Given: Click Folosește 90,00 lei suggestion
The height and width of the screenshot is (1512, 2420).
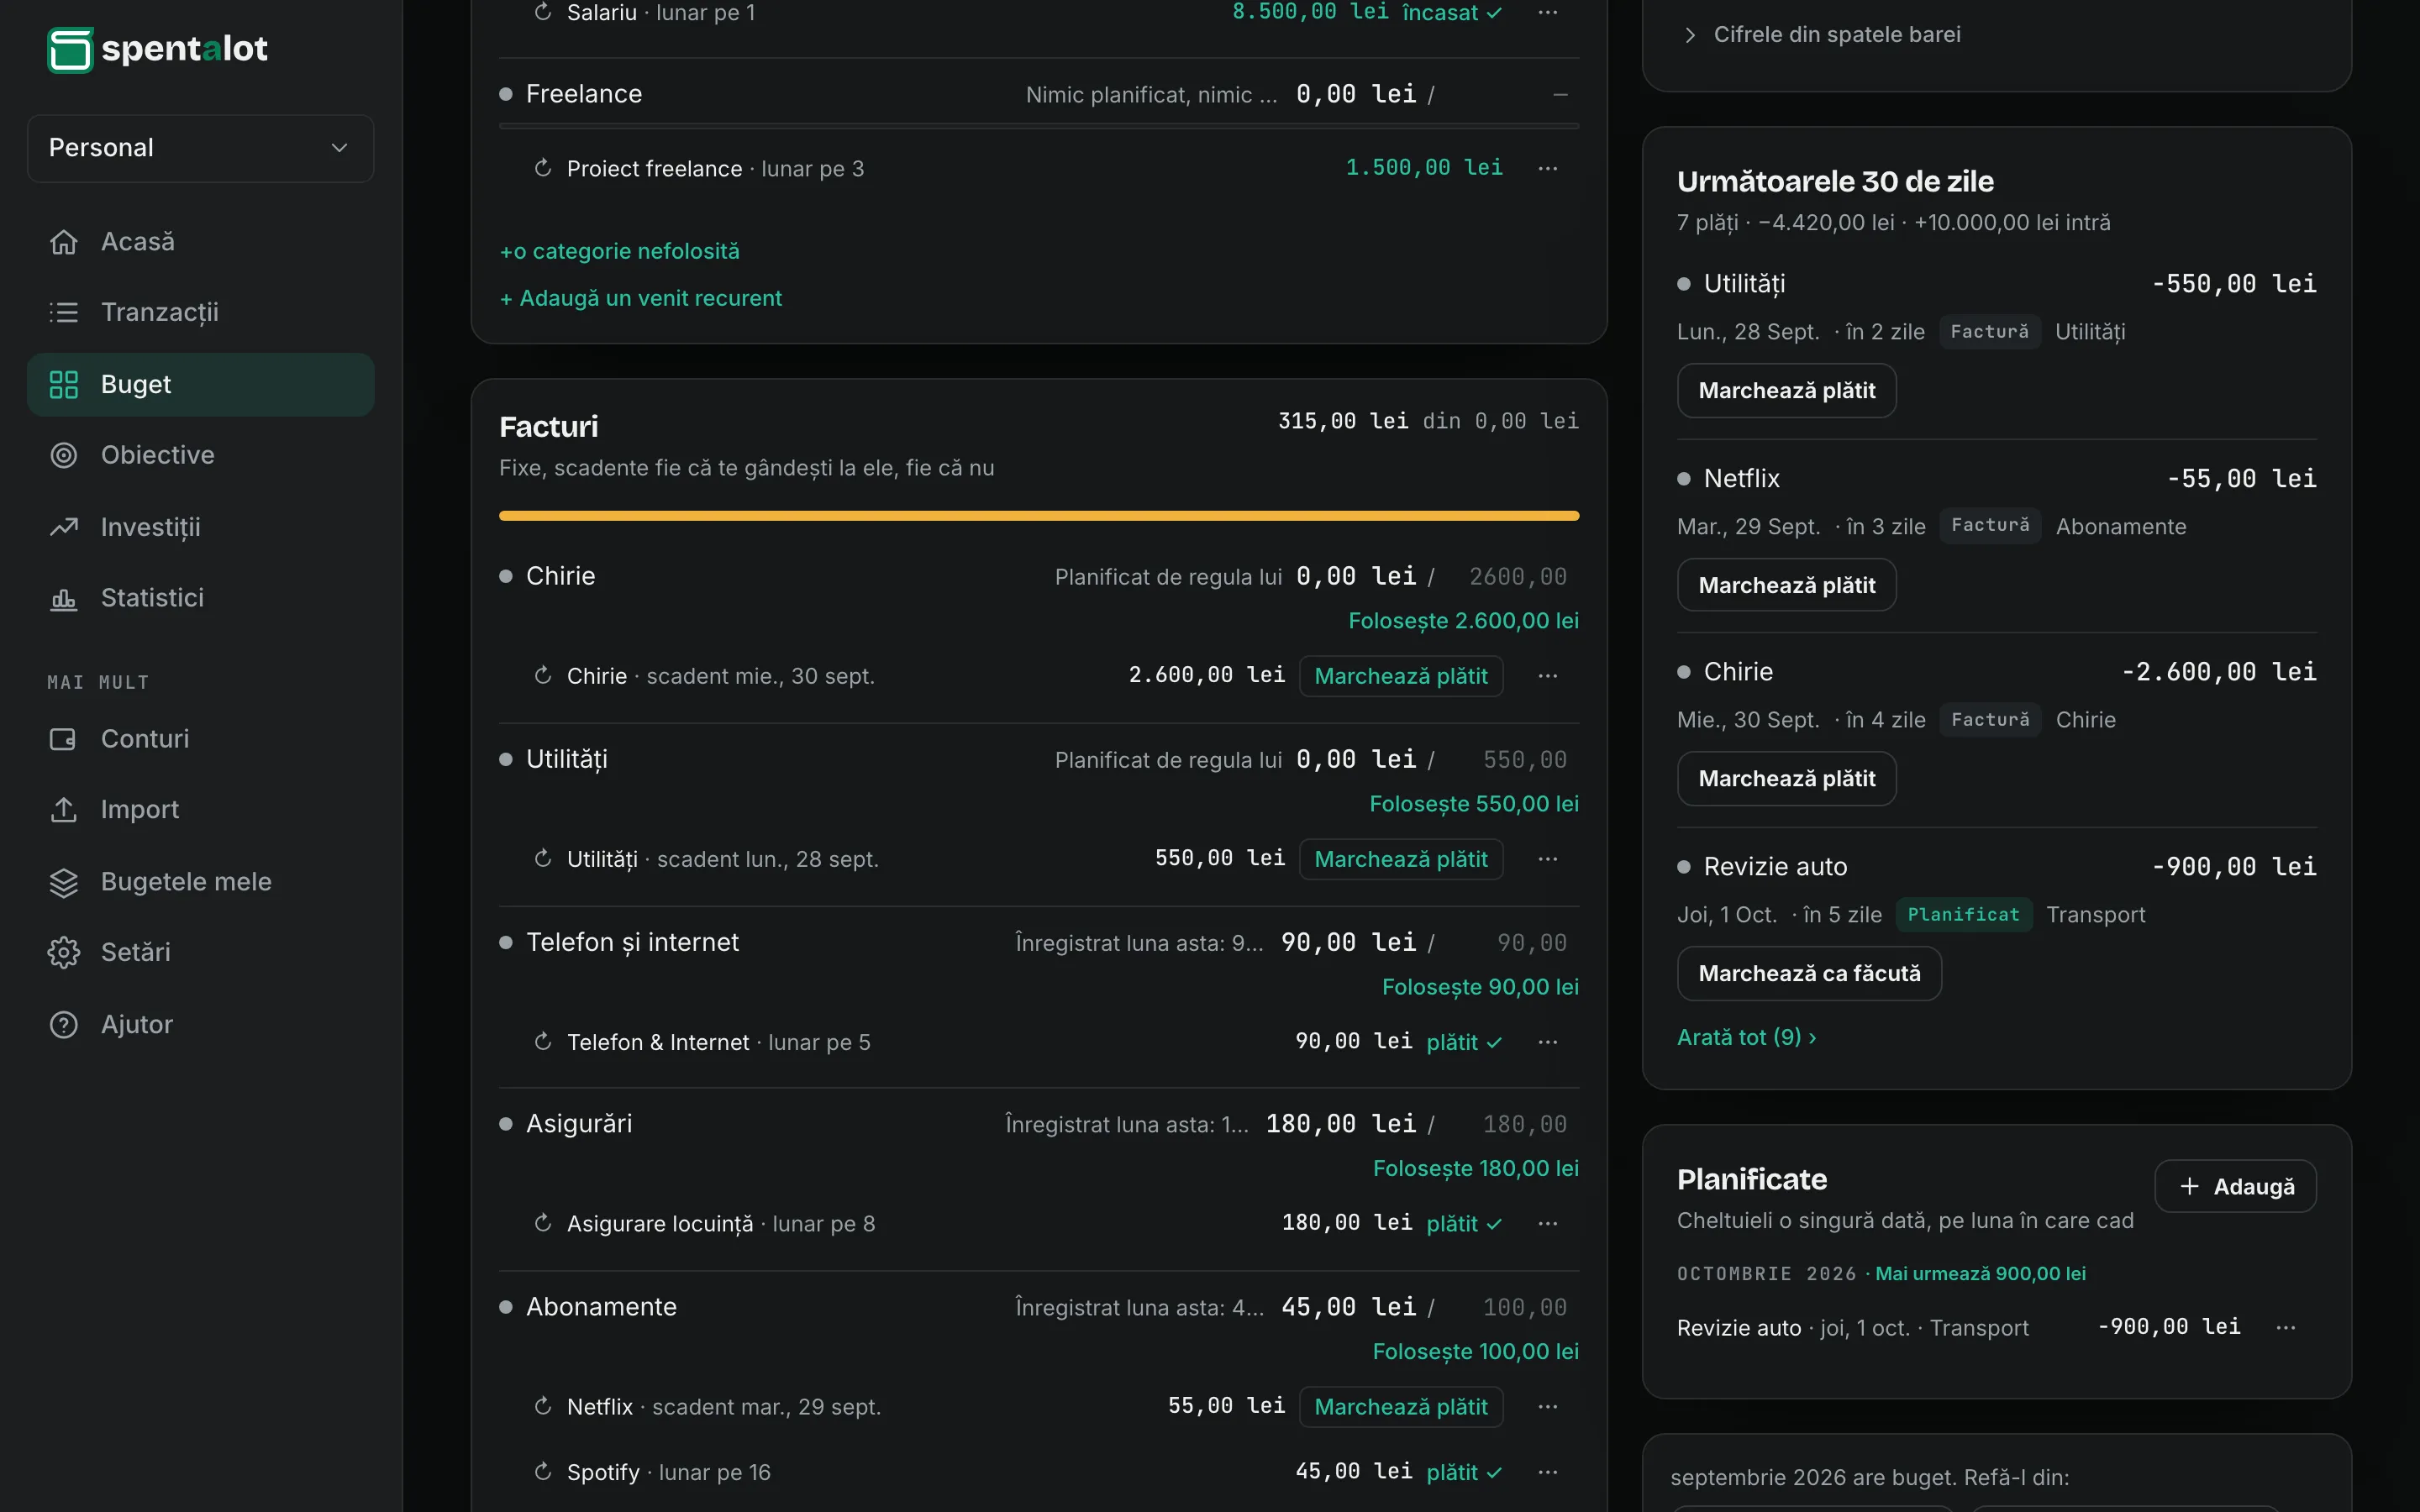Looking at the screenshot, I should coord(1481,987).
